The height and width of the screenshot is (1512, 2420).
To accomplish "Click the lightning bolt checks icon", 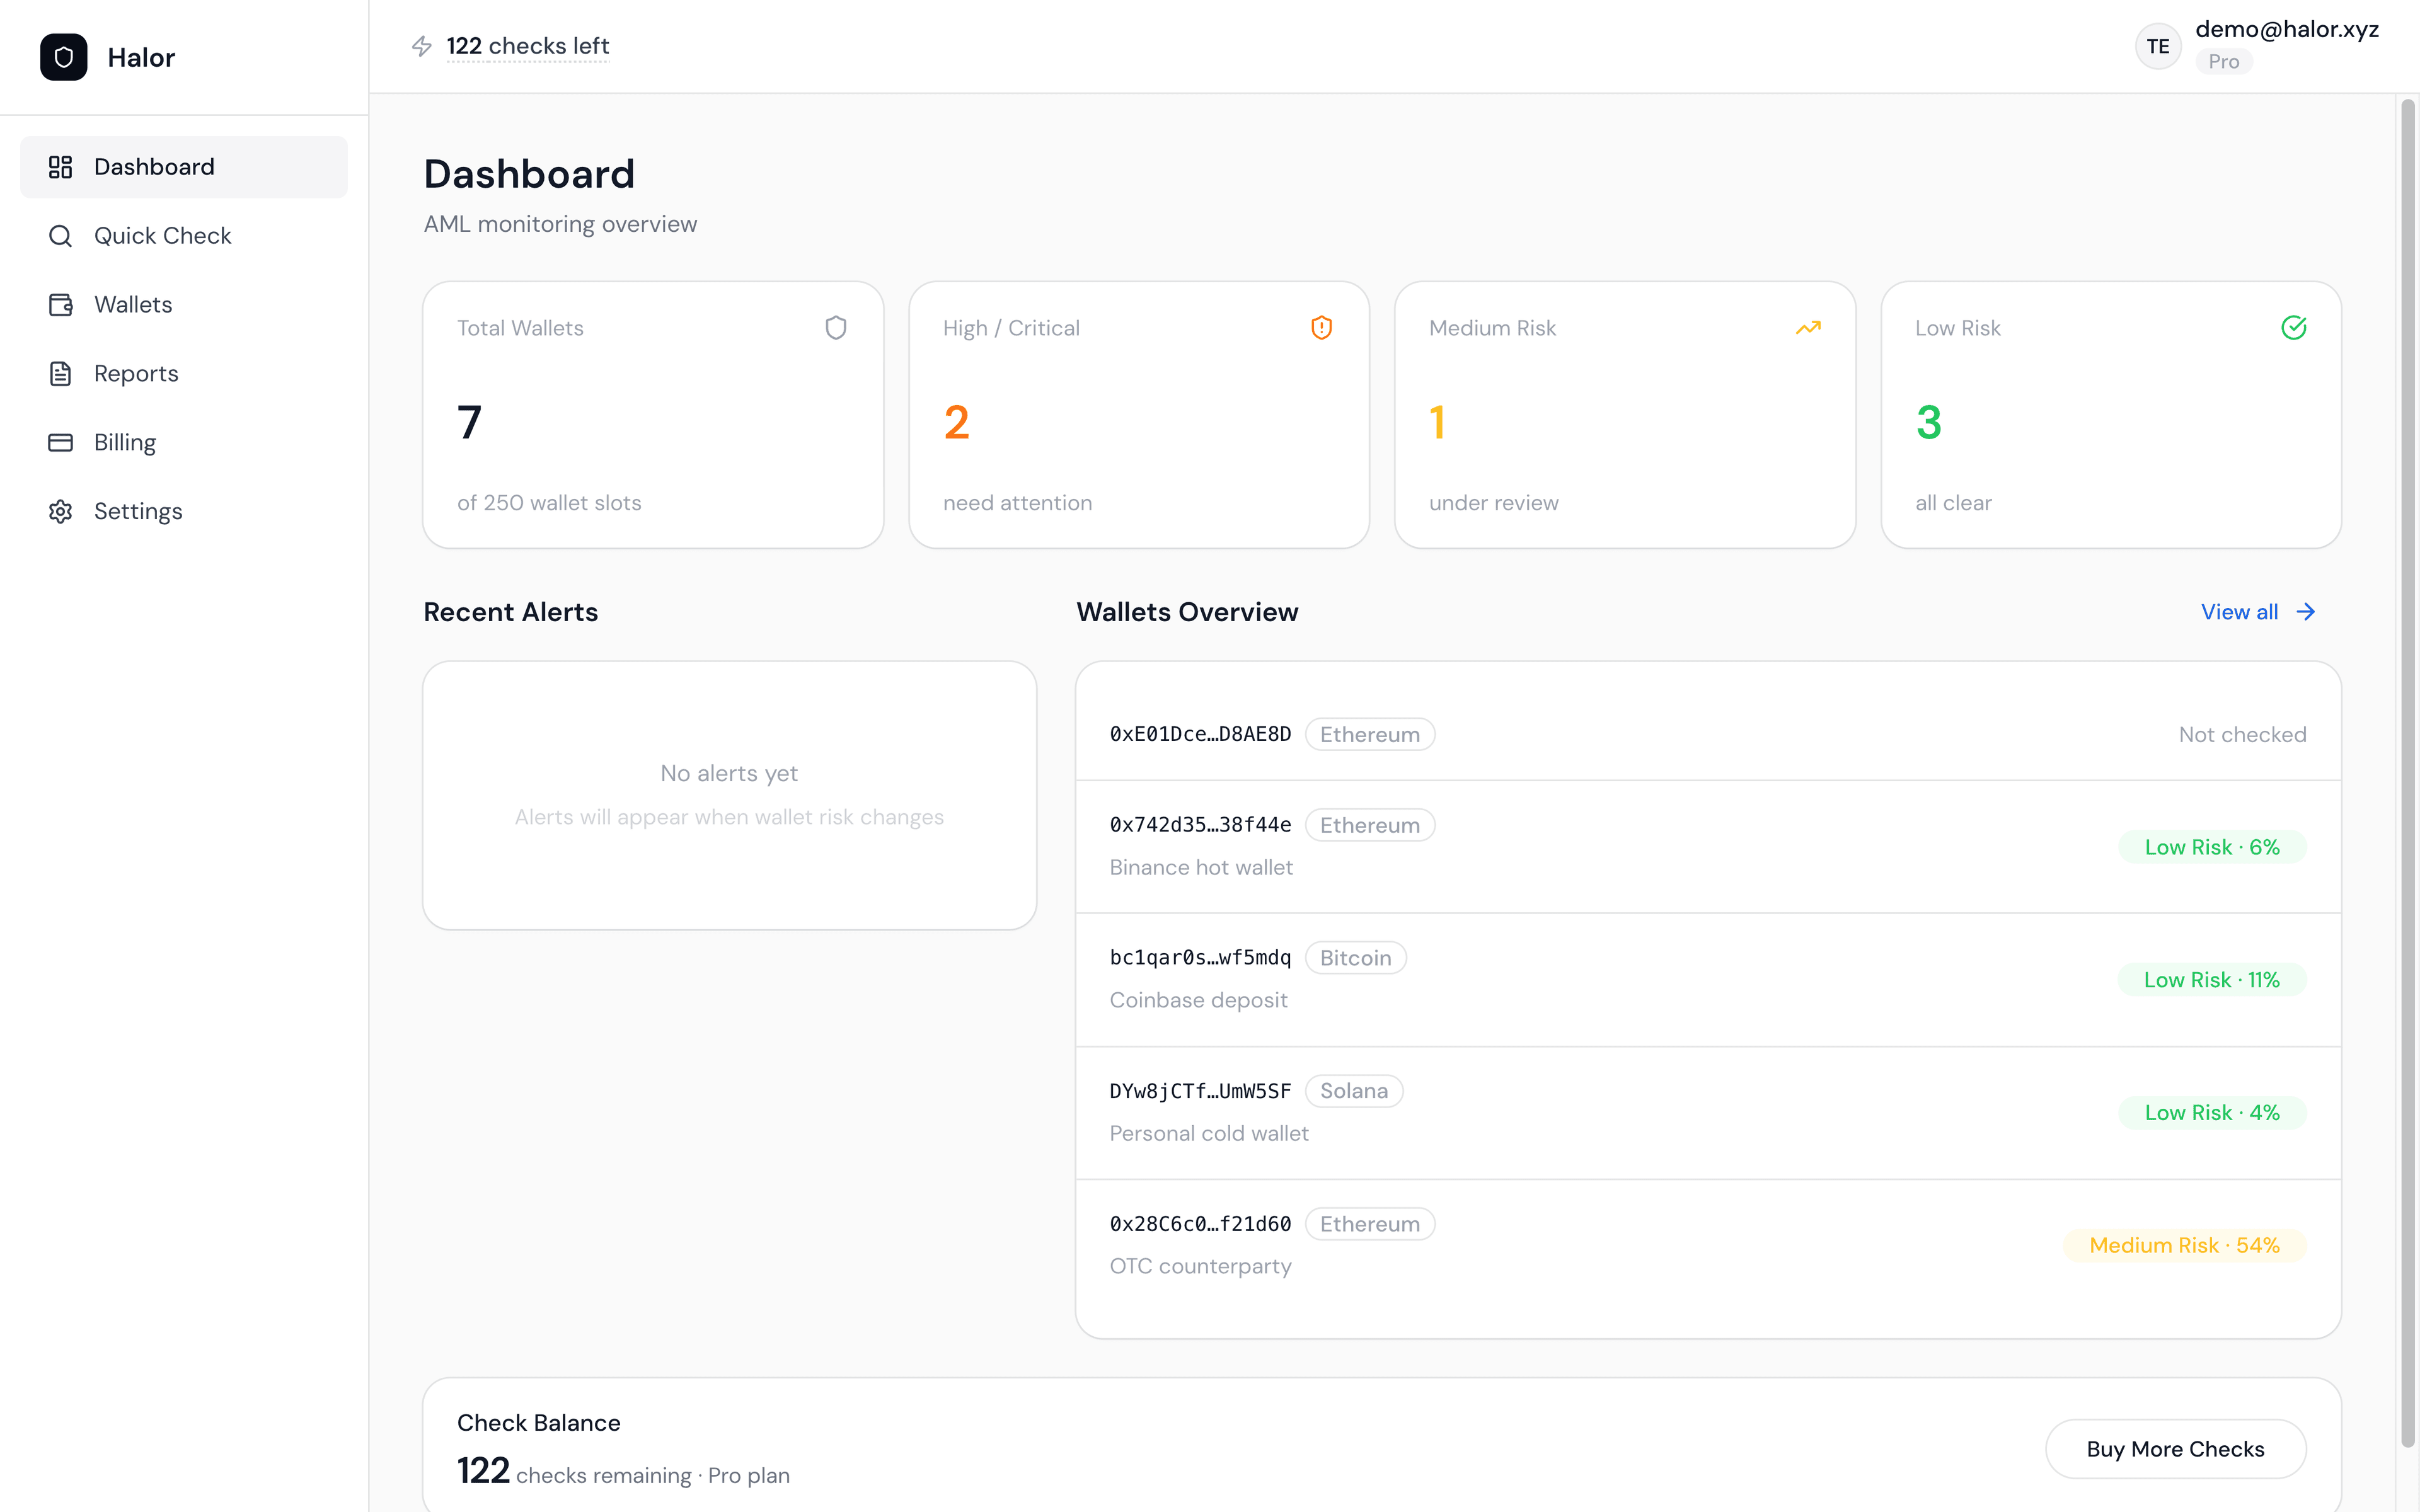I will click(422, 46).
